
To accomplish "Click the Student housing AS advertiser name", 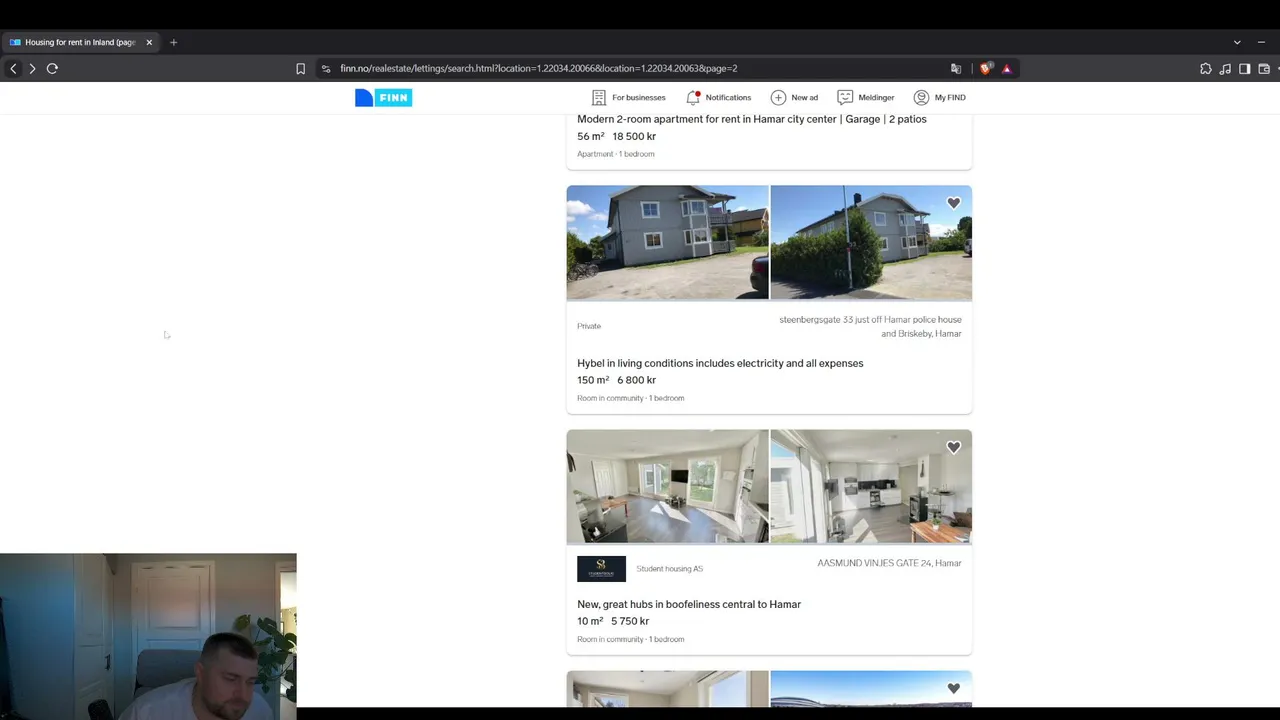I will click(669, 569).
